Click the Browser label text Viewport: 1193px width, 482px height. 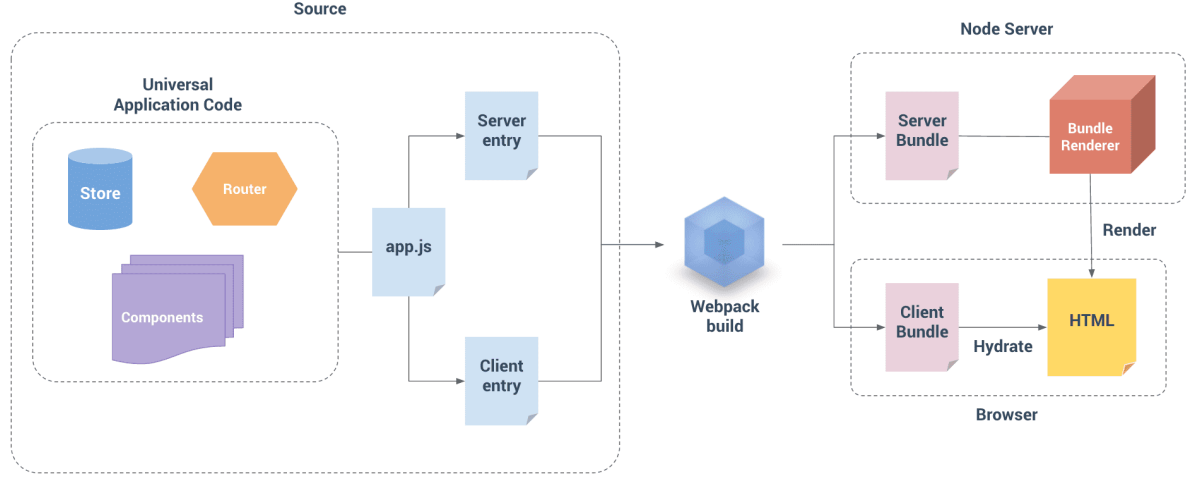coord(1007,416)
